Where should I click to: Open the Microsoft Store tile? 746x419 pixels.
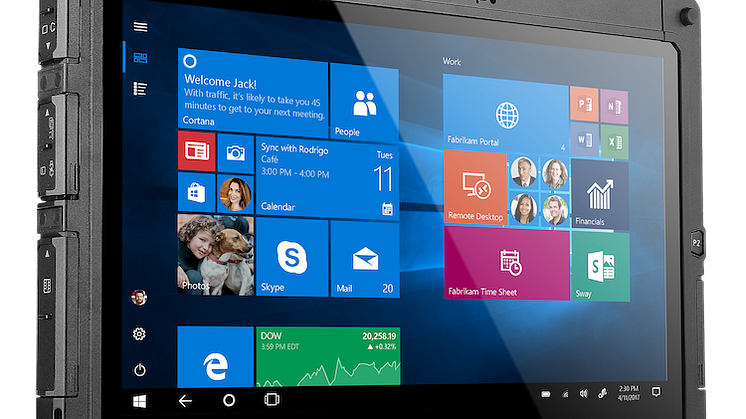pos(196,190)
